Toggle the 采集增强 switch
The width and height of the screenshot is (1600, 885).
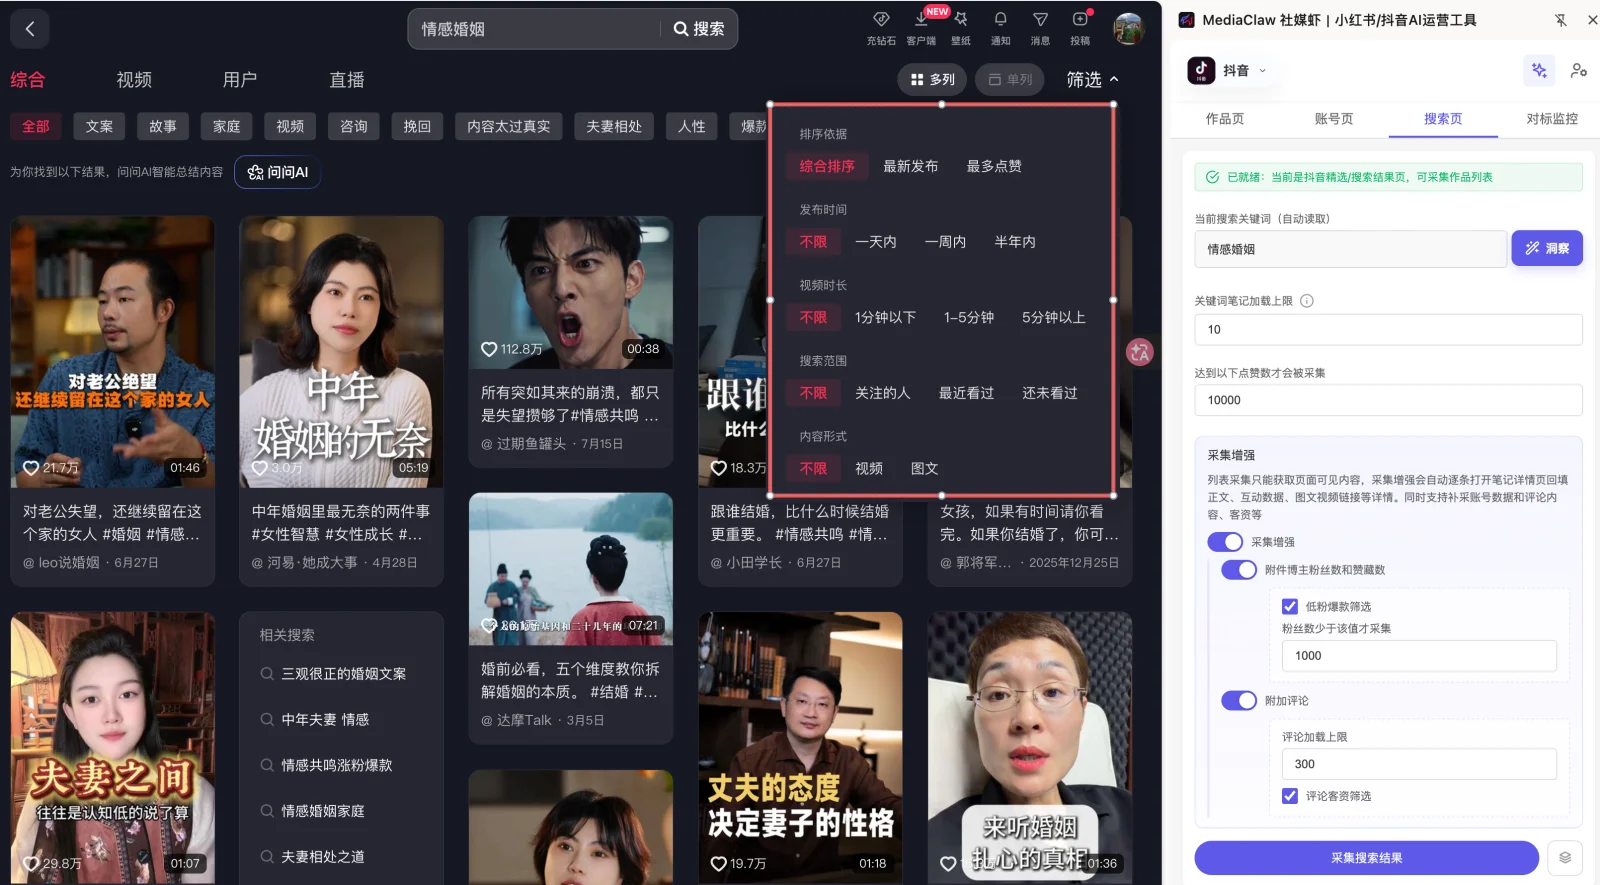pos(1225,542)
